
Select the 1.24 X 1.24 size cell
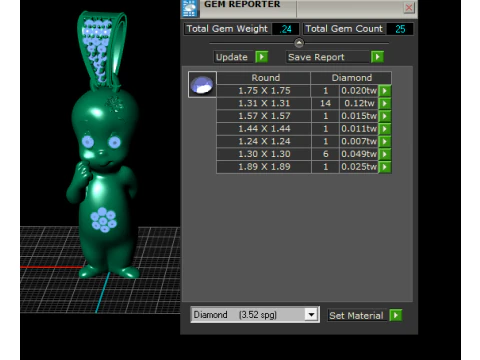(x=264, y=141)
